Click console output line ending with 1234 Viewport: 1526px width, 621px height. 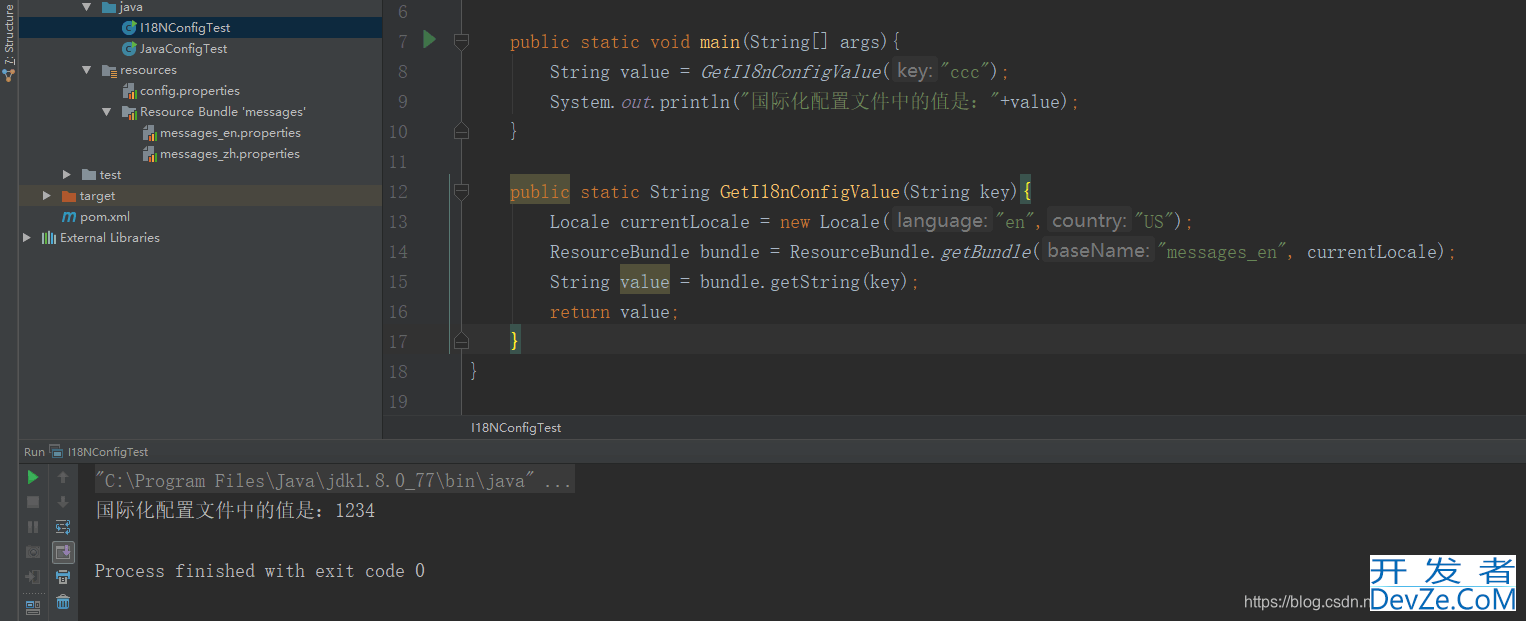click(x=235, y=511)
